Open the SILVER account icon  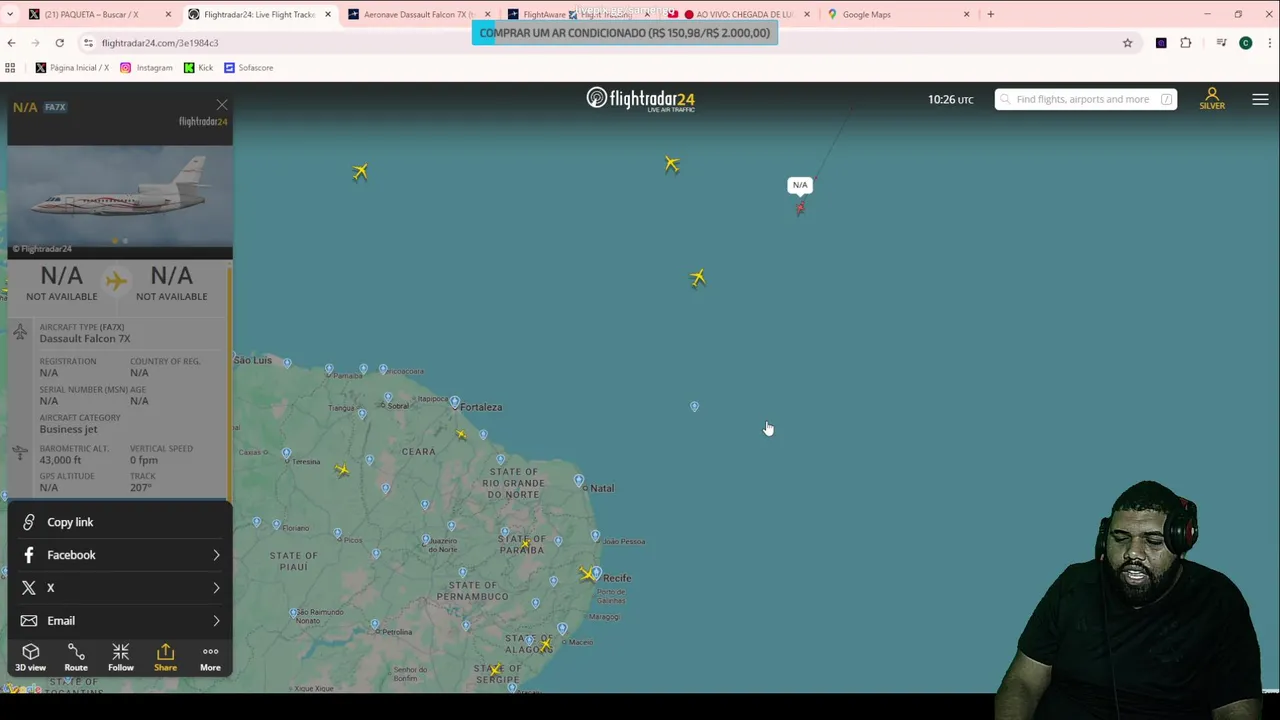pyautogui.click(x=1212, y=99)
